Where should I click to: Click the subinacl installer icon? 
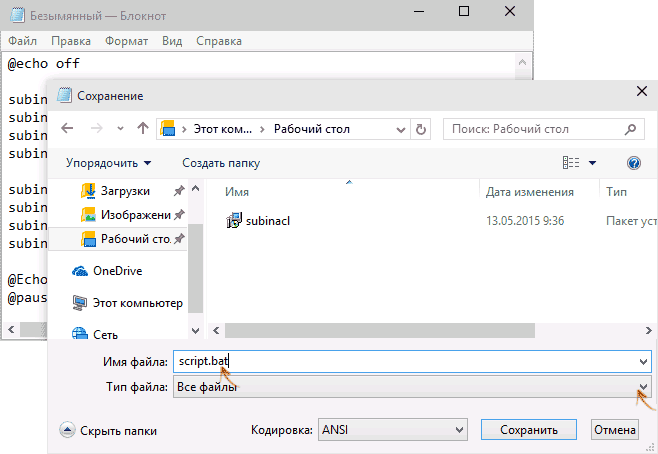234,220
